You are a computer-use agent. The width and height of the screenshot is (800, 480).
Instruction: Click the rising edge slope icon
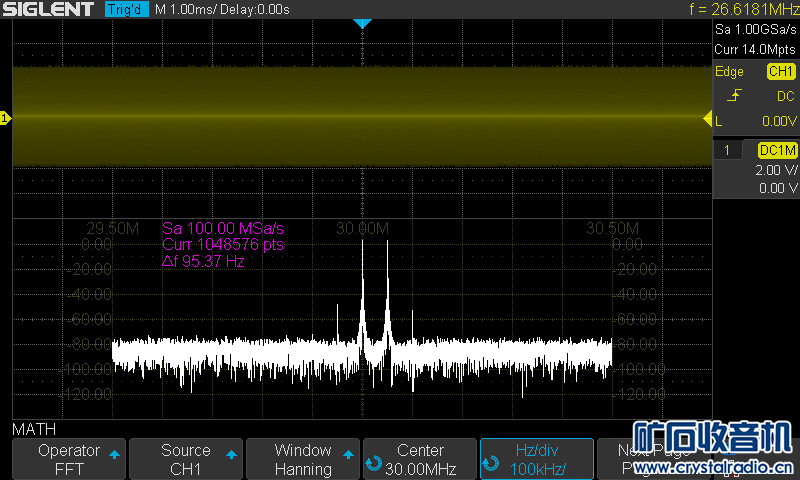[734, 95]
